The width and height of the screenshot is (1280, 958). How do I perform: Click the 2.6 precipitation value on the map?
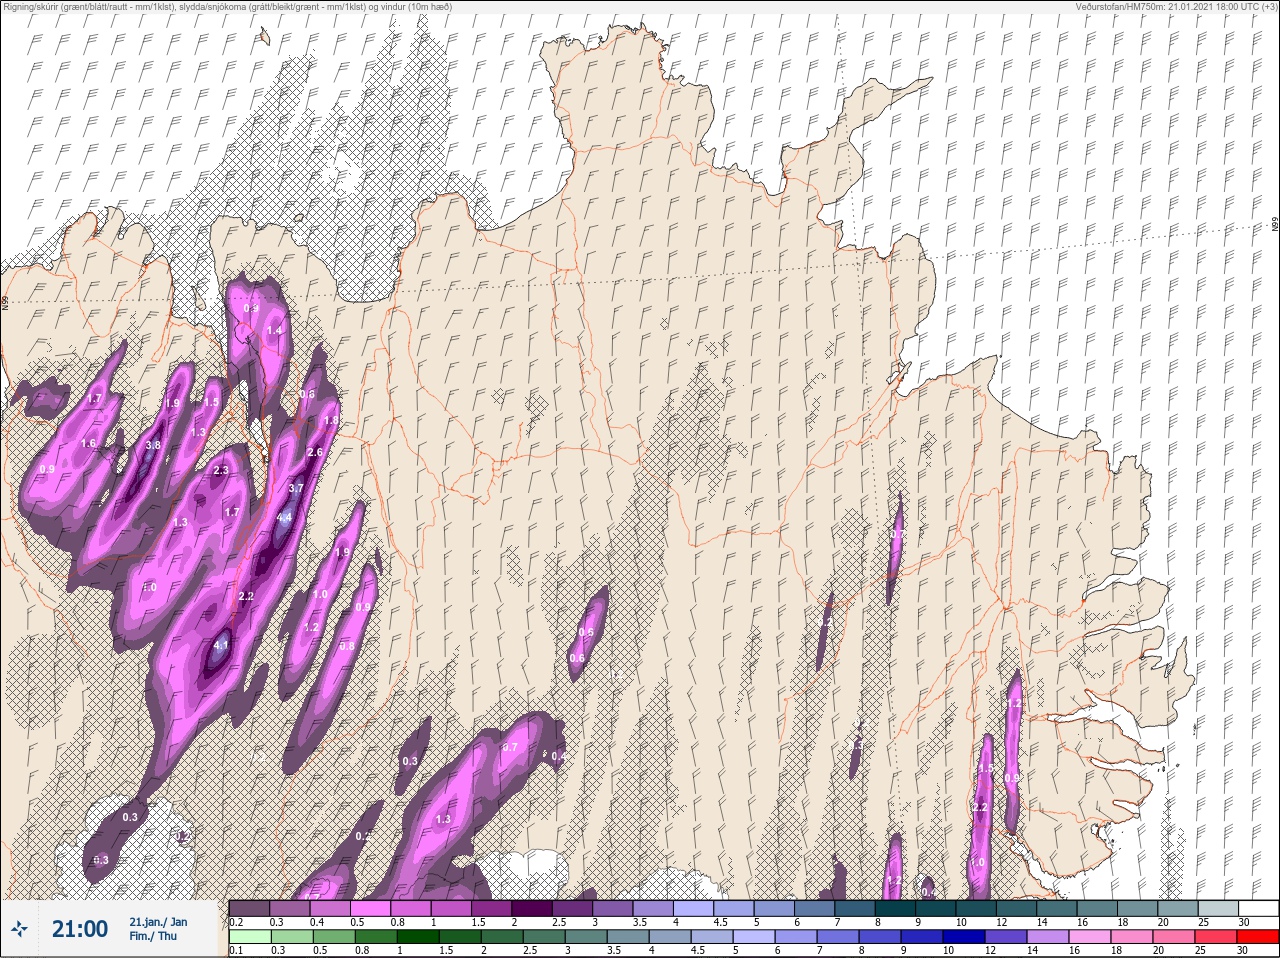[315, 452]
